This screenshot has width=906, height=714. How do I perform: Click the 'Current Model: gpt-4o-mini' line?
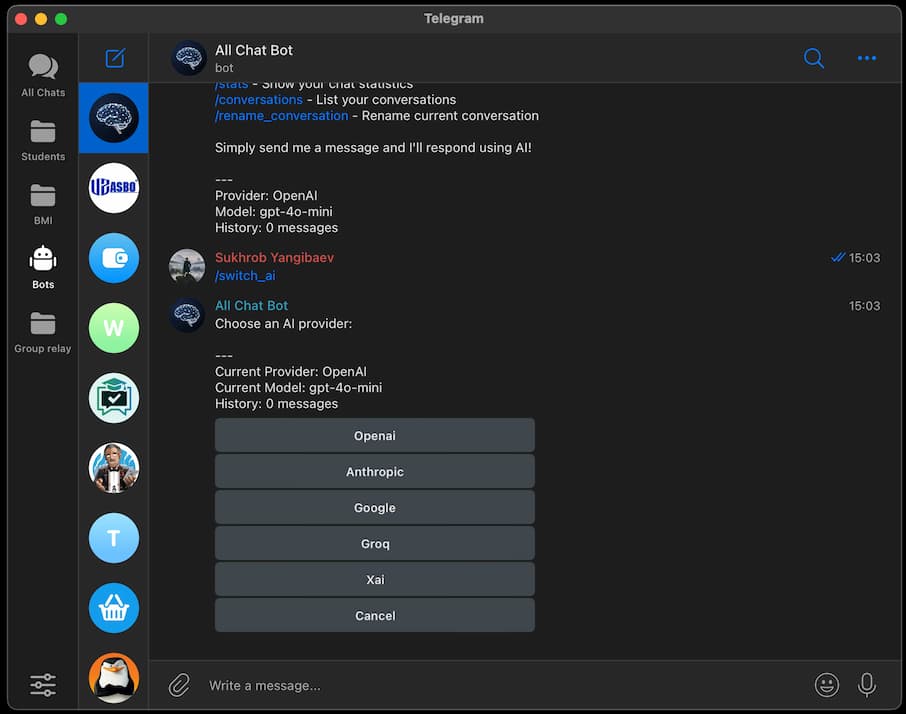click(298, 388)
